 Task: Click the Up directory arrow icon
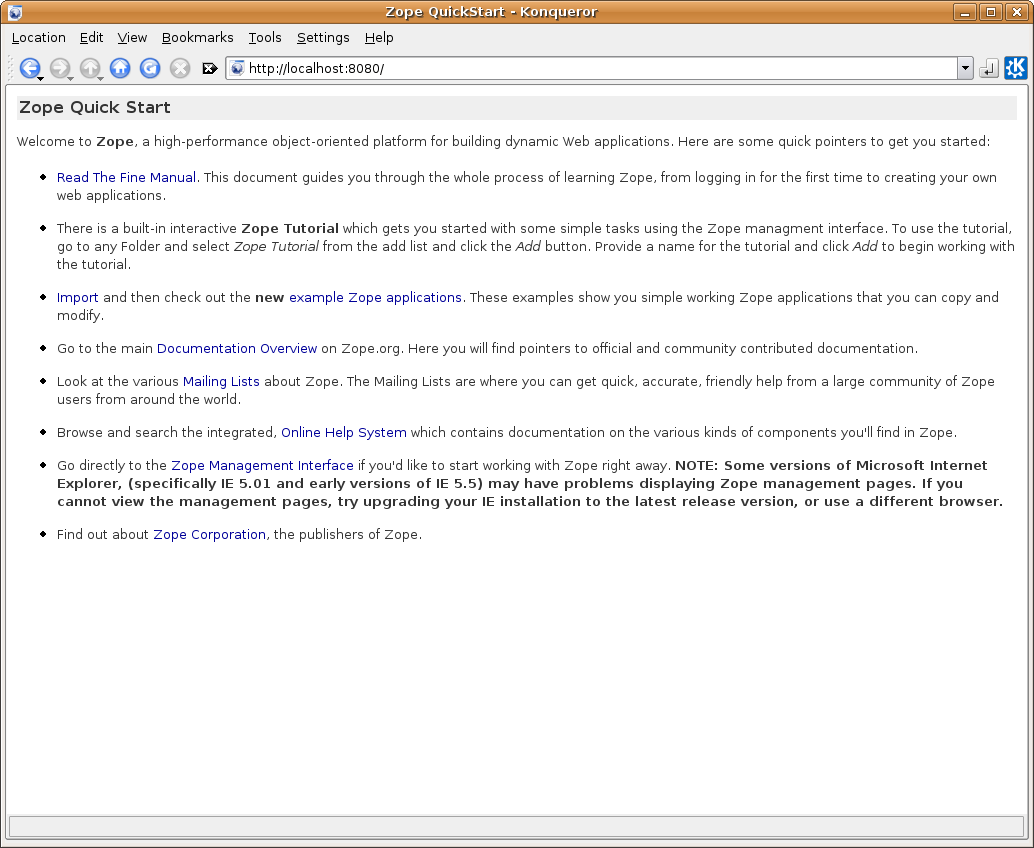(90, 68)
